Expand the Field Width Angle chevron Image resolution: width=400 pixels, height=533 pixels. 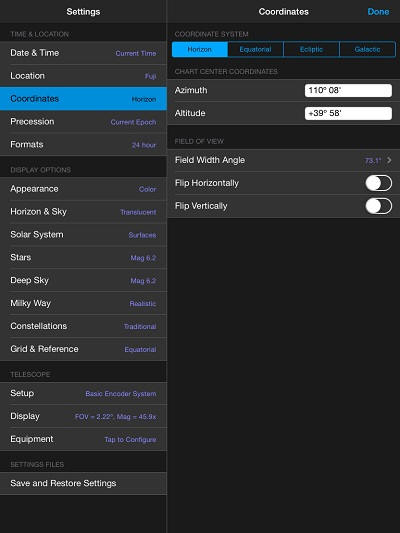pos(389,160)
